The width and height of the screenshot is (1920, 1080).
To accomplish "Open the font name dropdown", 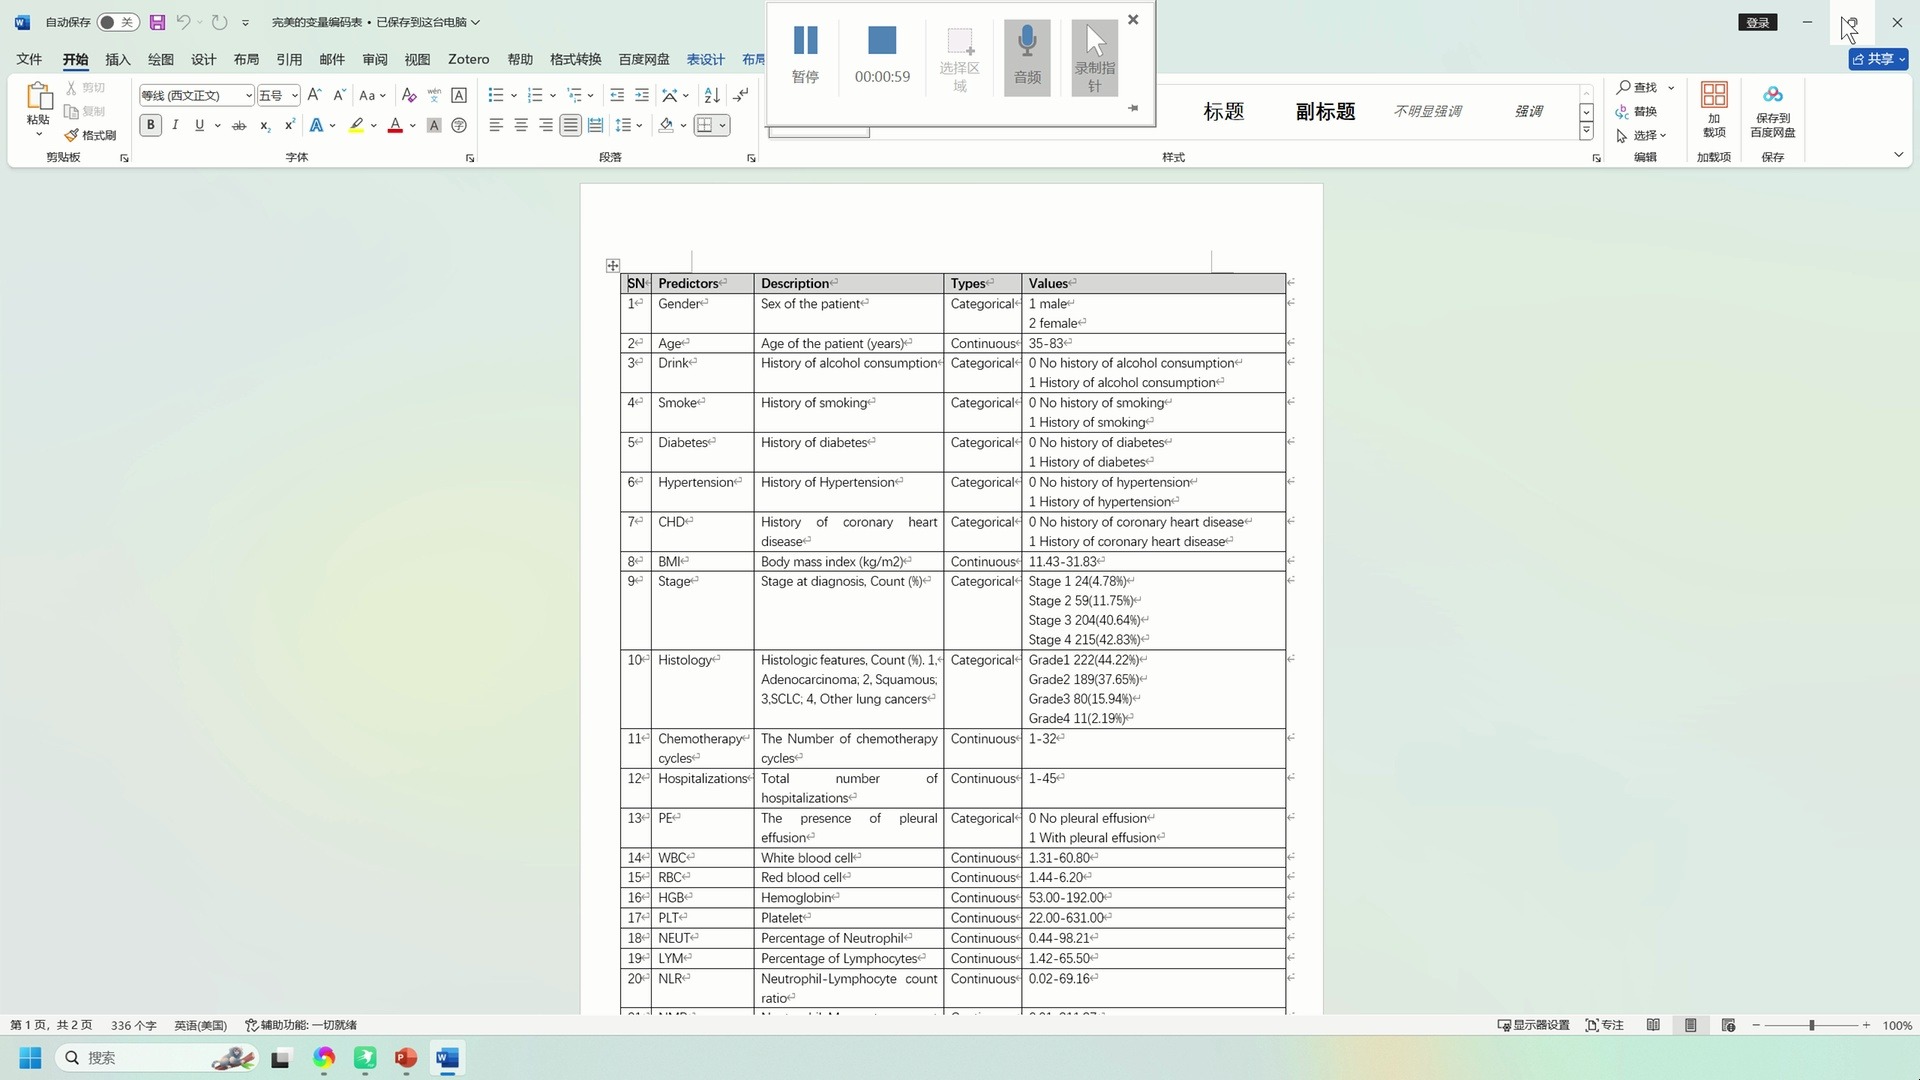I will [x=249, y=96].
